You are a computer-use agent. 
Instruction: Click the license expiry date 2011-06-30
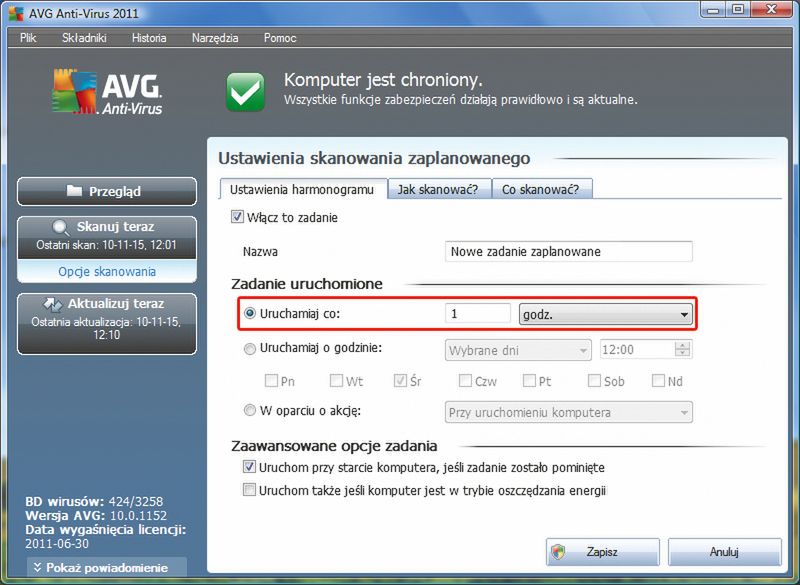(57, 544)
